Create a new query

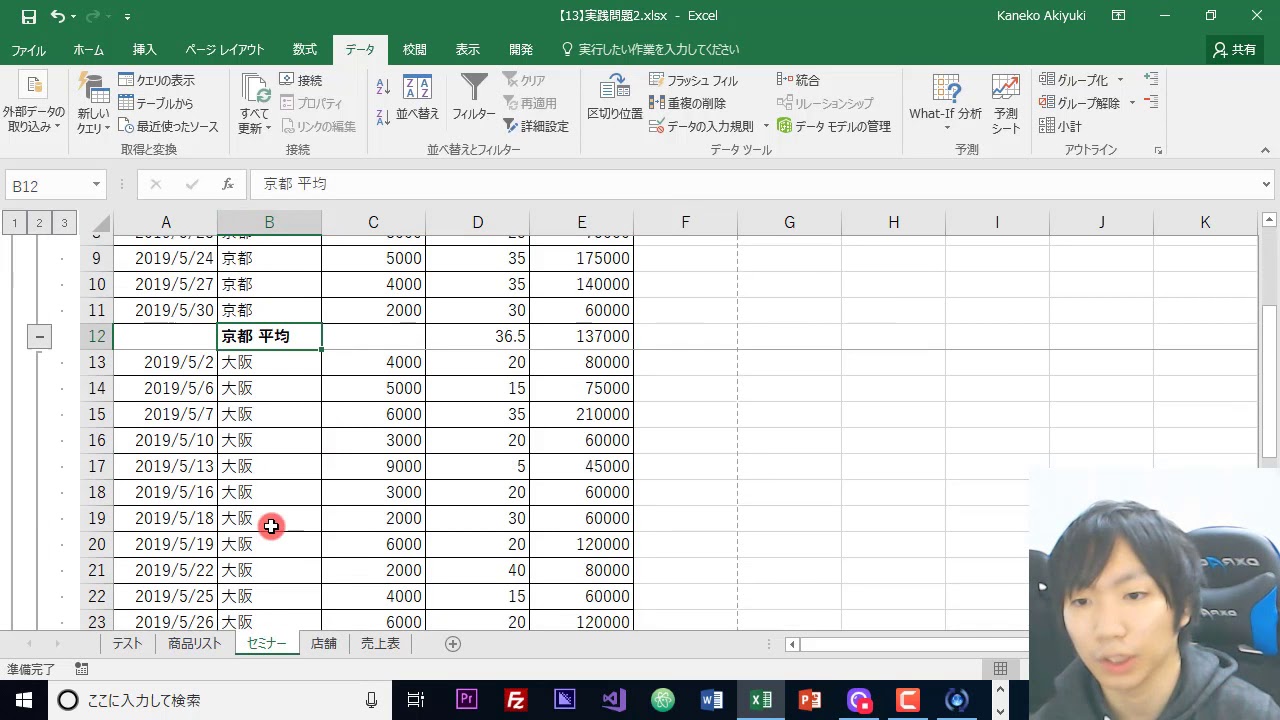pos(93,104)
